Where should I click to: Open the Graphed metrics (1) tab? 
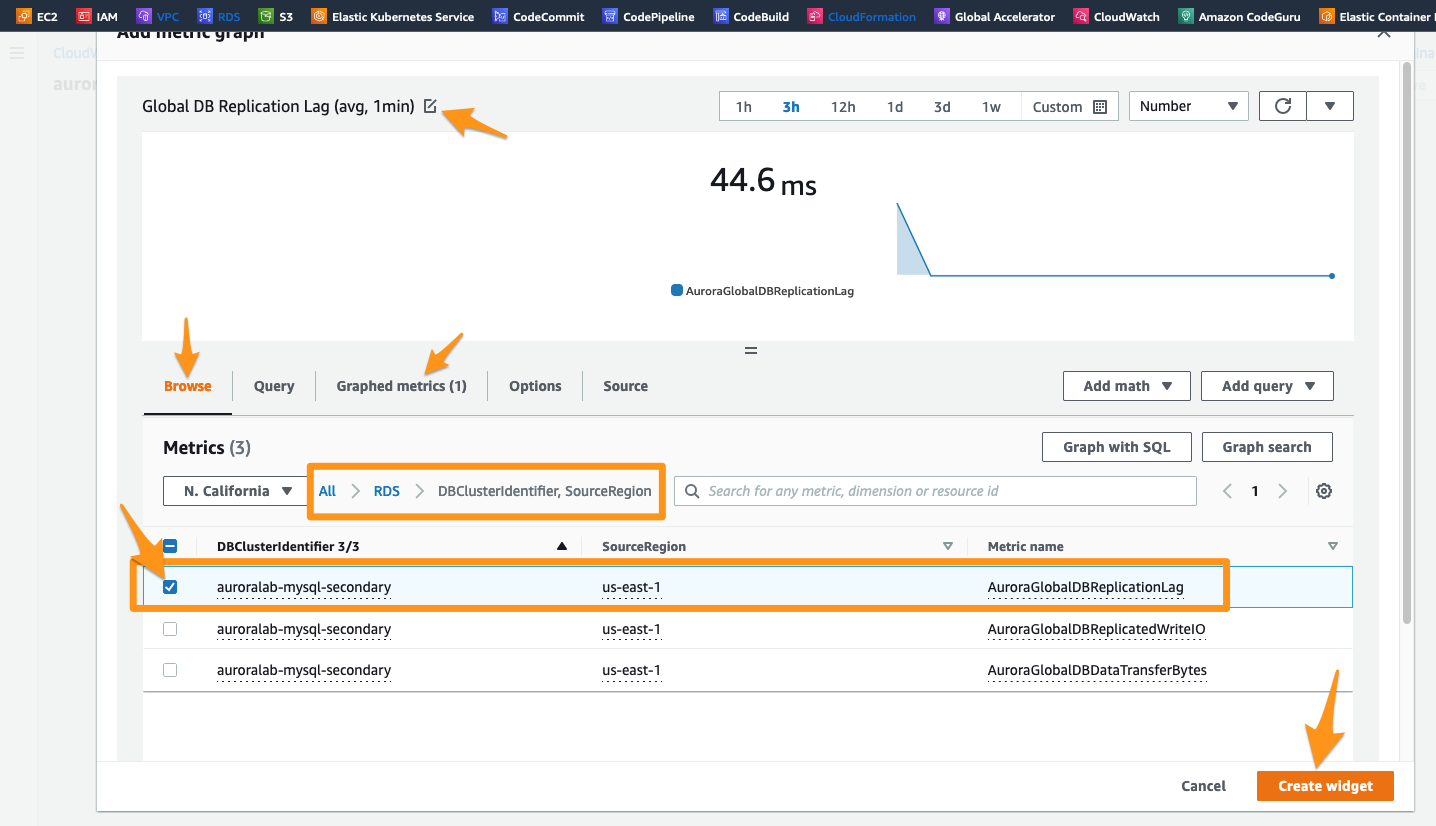click(401, 386)
